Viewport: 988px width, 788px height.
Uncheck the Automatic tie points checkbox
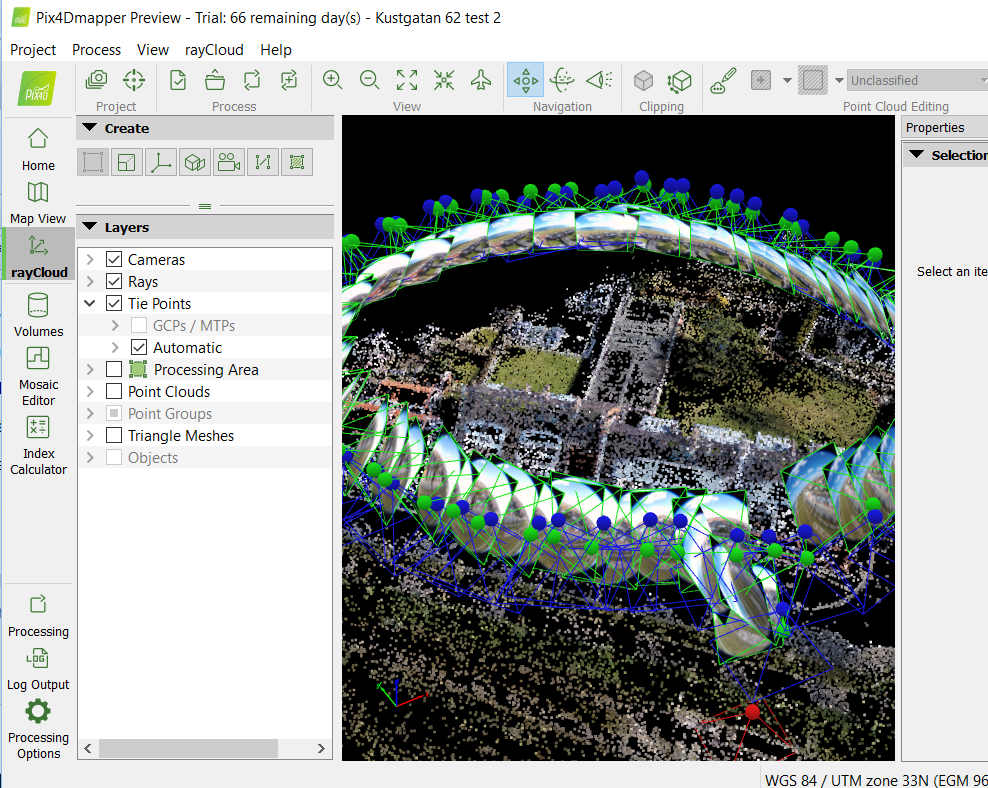coord(139,347)
